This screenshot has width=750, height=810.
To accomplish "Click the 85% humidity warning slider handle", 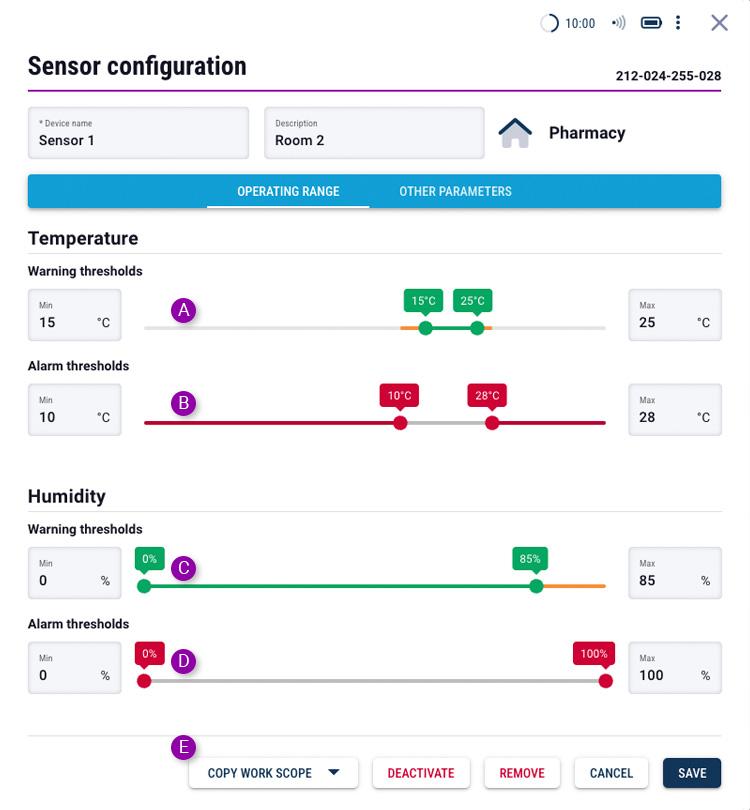I will coord(536,586).
